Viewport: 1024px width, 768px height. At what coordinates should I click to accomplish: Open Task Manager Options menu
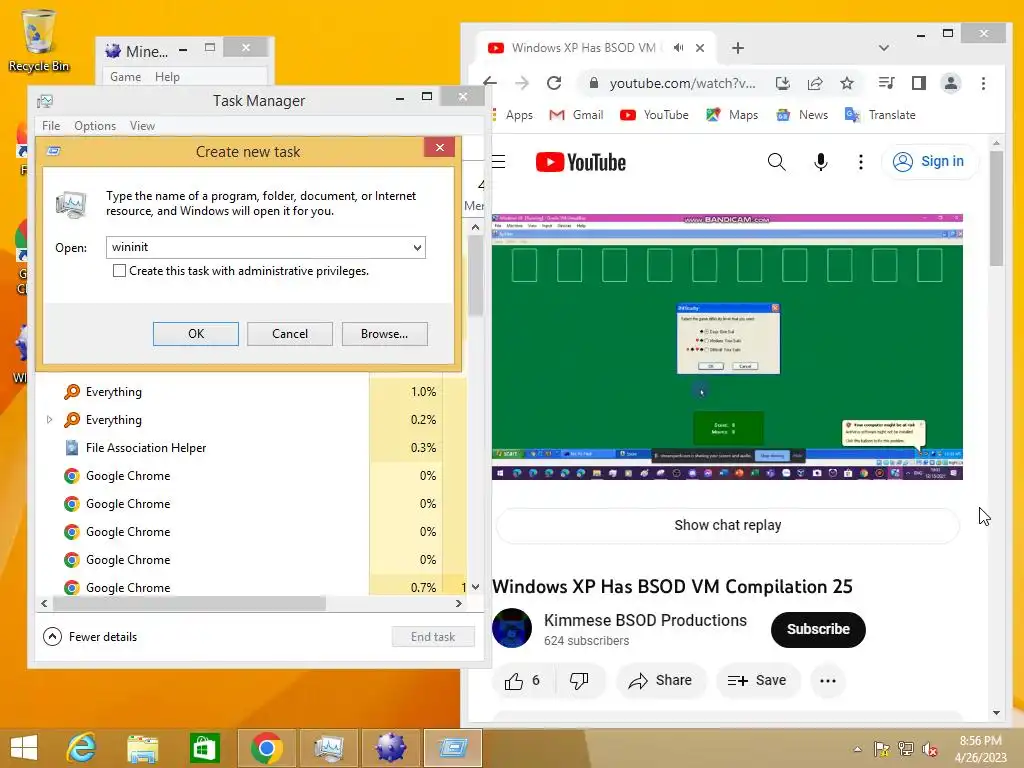[x=95, y=125]
